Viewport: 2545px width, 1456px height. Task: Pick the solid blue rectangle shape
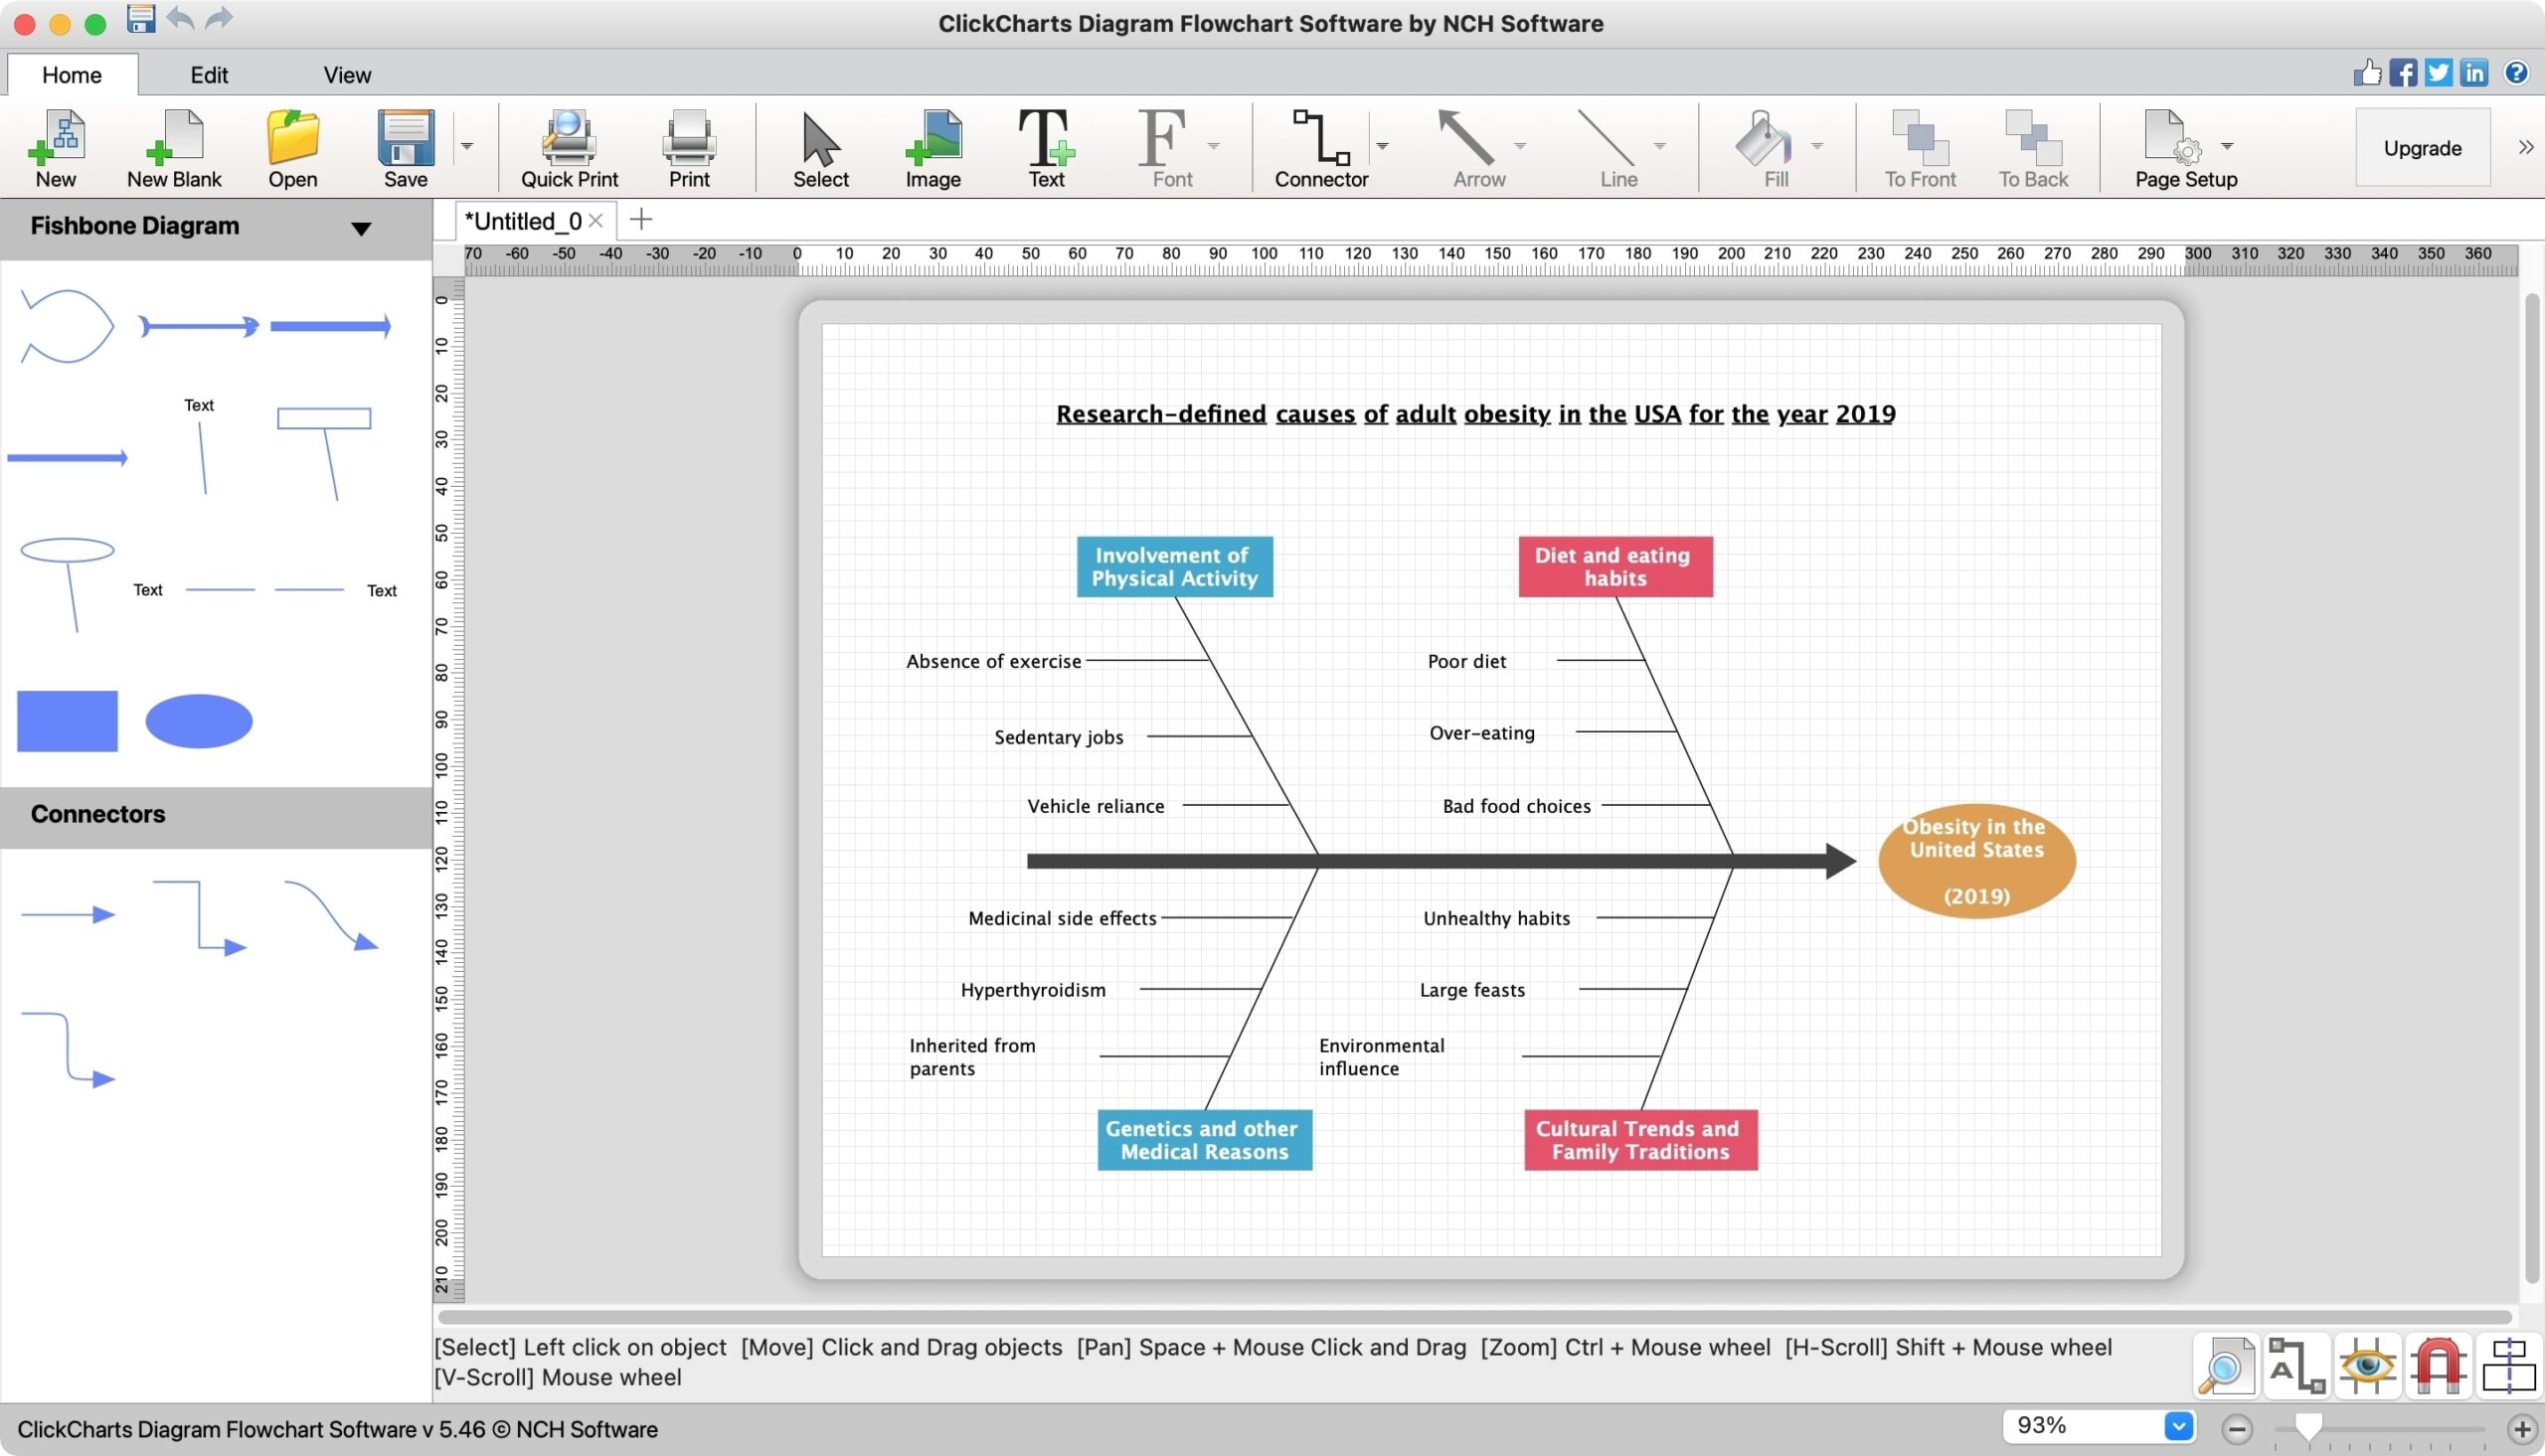coord(67,720)
